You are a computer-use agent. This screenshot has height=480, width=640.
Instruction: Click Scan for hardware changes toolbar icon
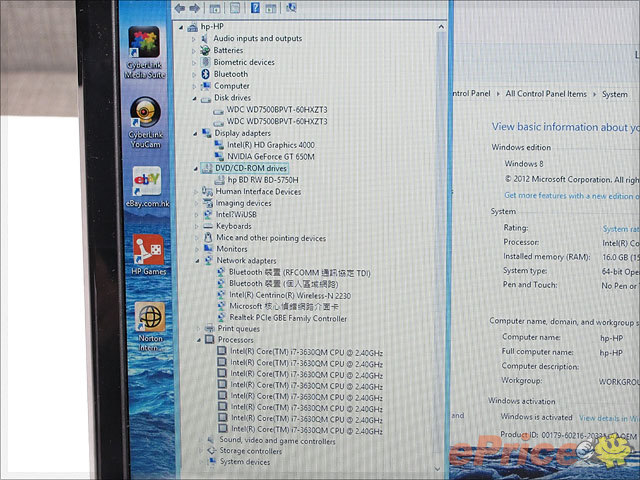291,8
